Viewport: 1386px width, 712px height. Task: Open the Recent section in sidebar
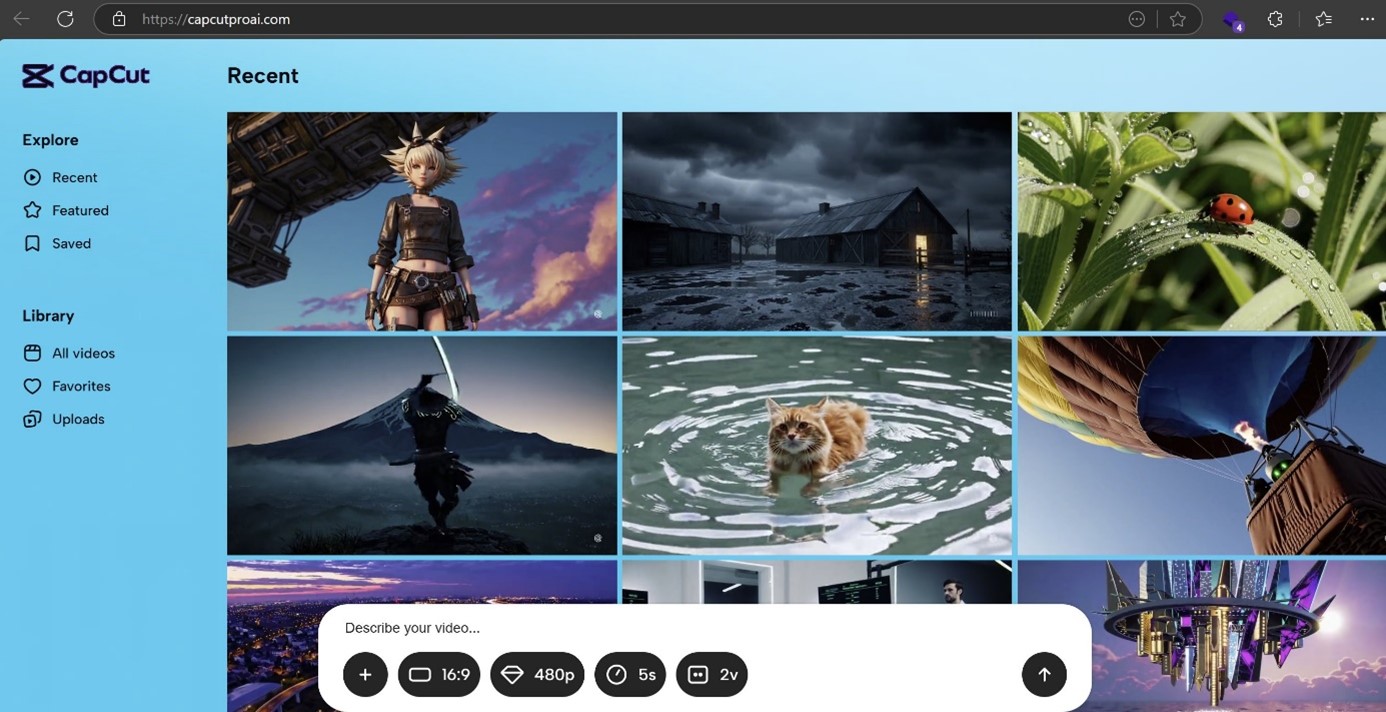(x=61, y=177)
